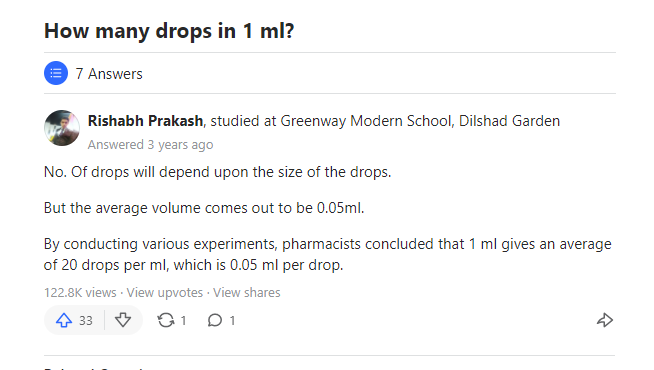Open the 'View upvotes' link
The height and width of the screenshot is (370, 654).
[x=165, y=293]
